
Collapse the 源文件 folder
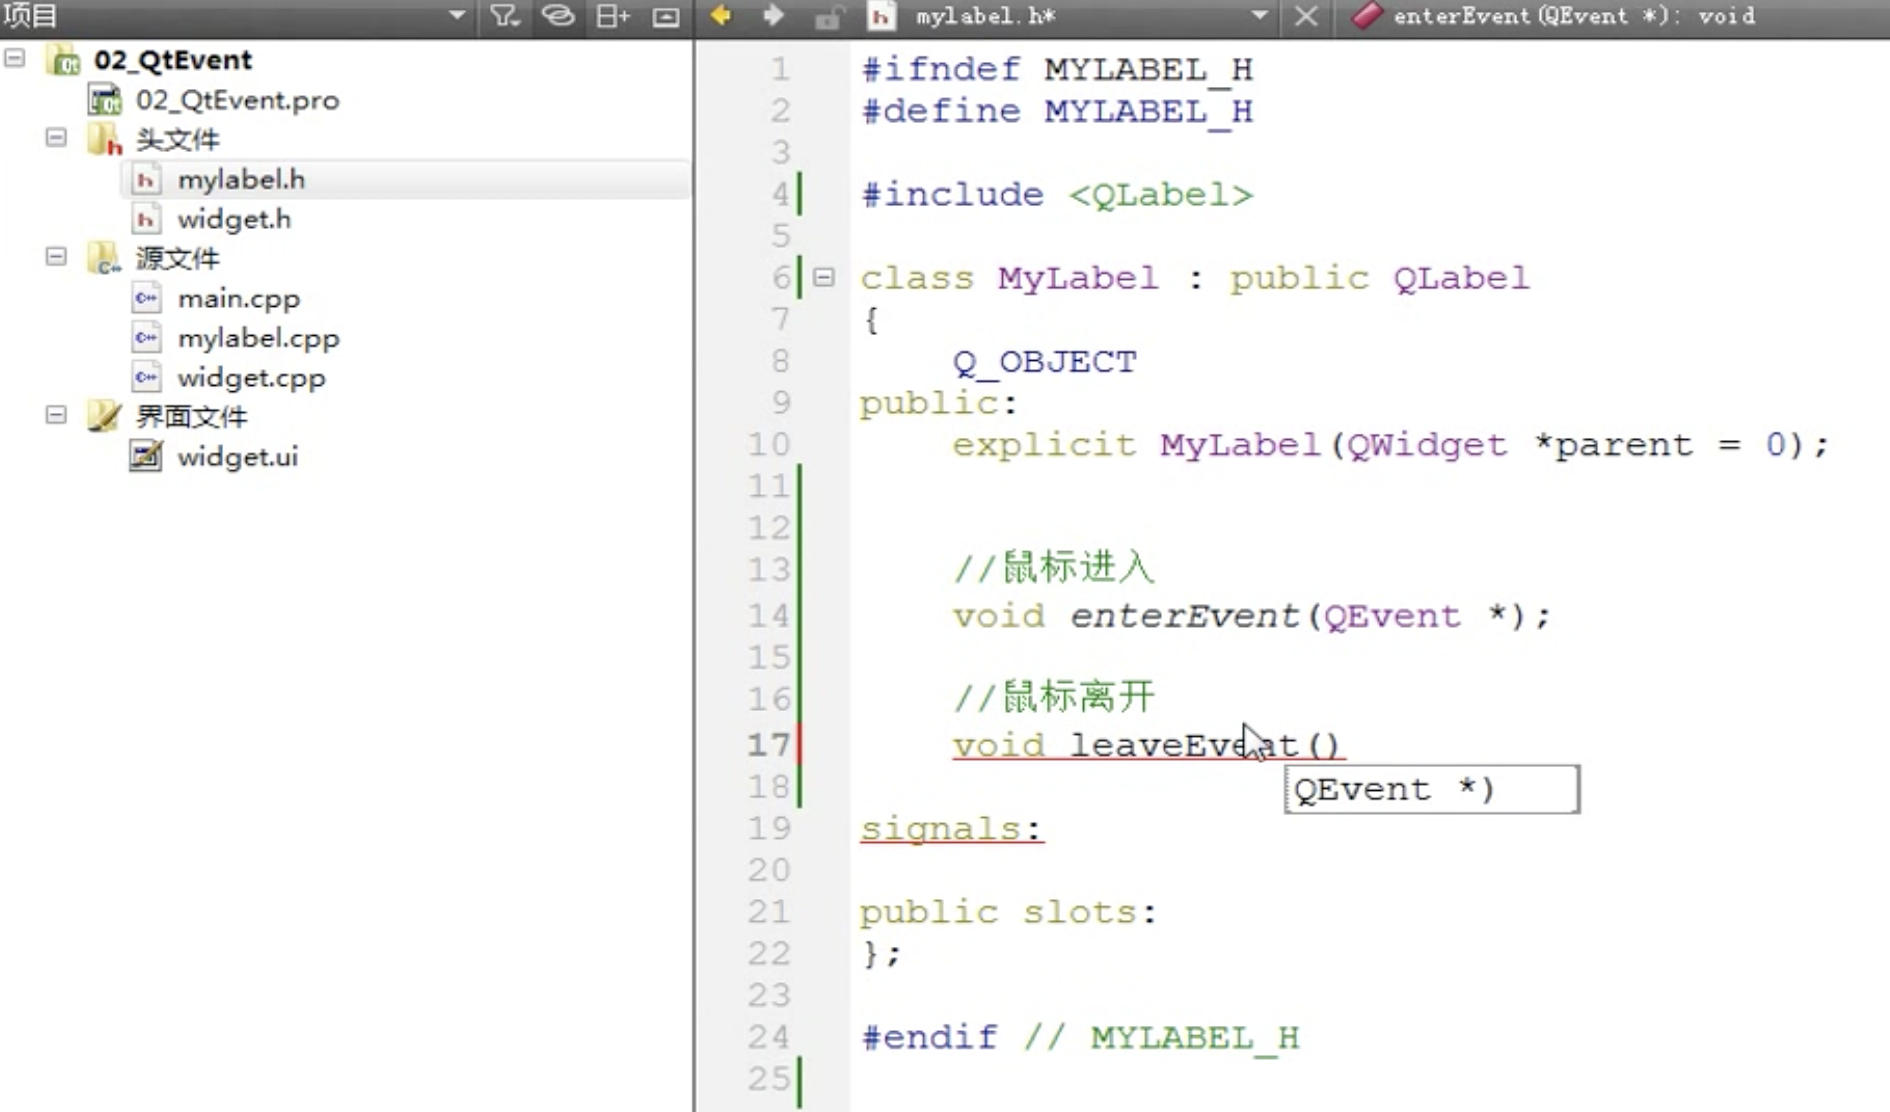coord(56,257)
